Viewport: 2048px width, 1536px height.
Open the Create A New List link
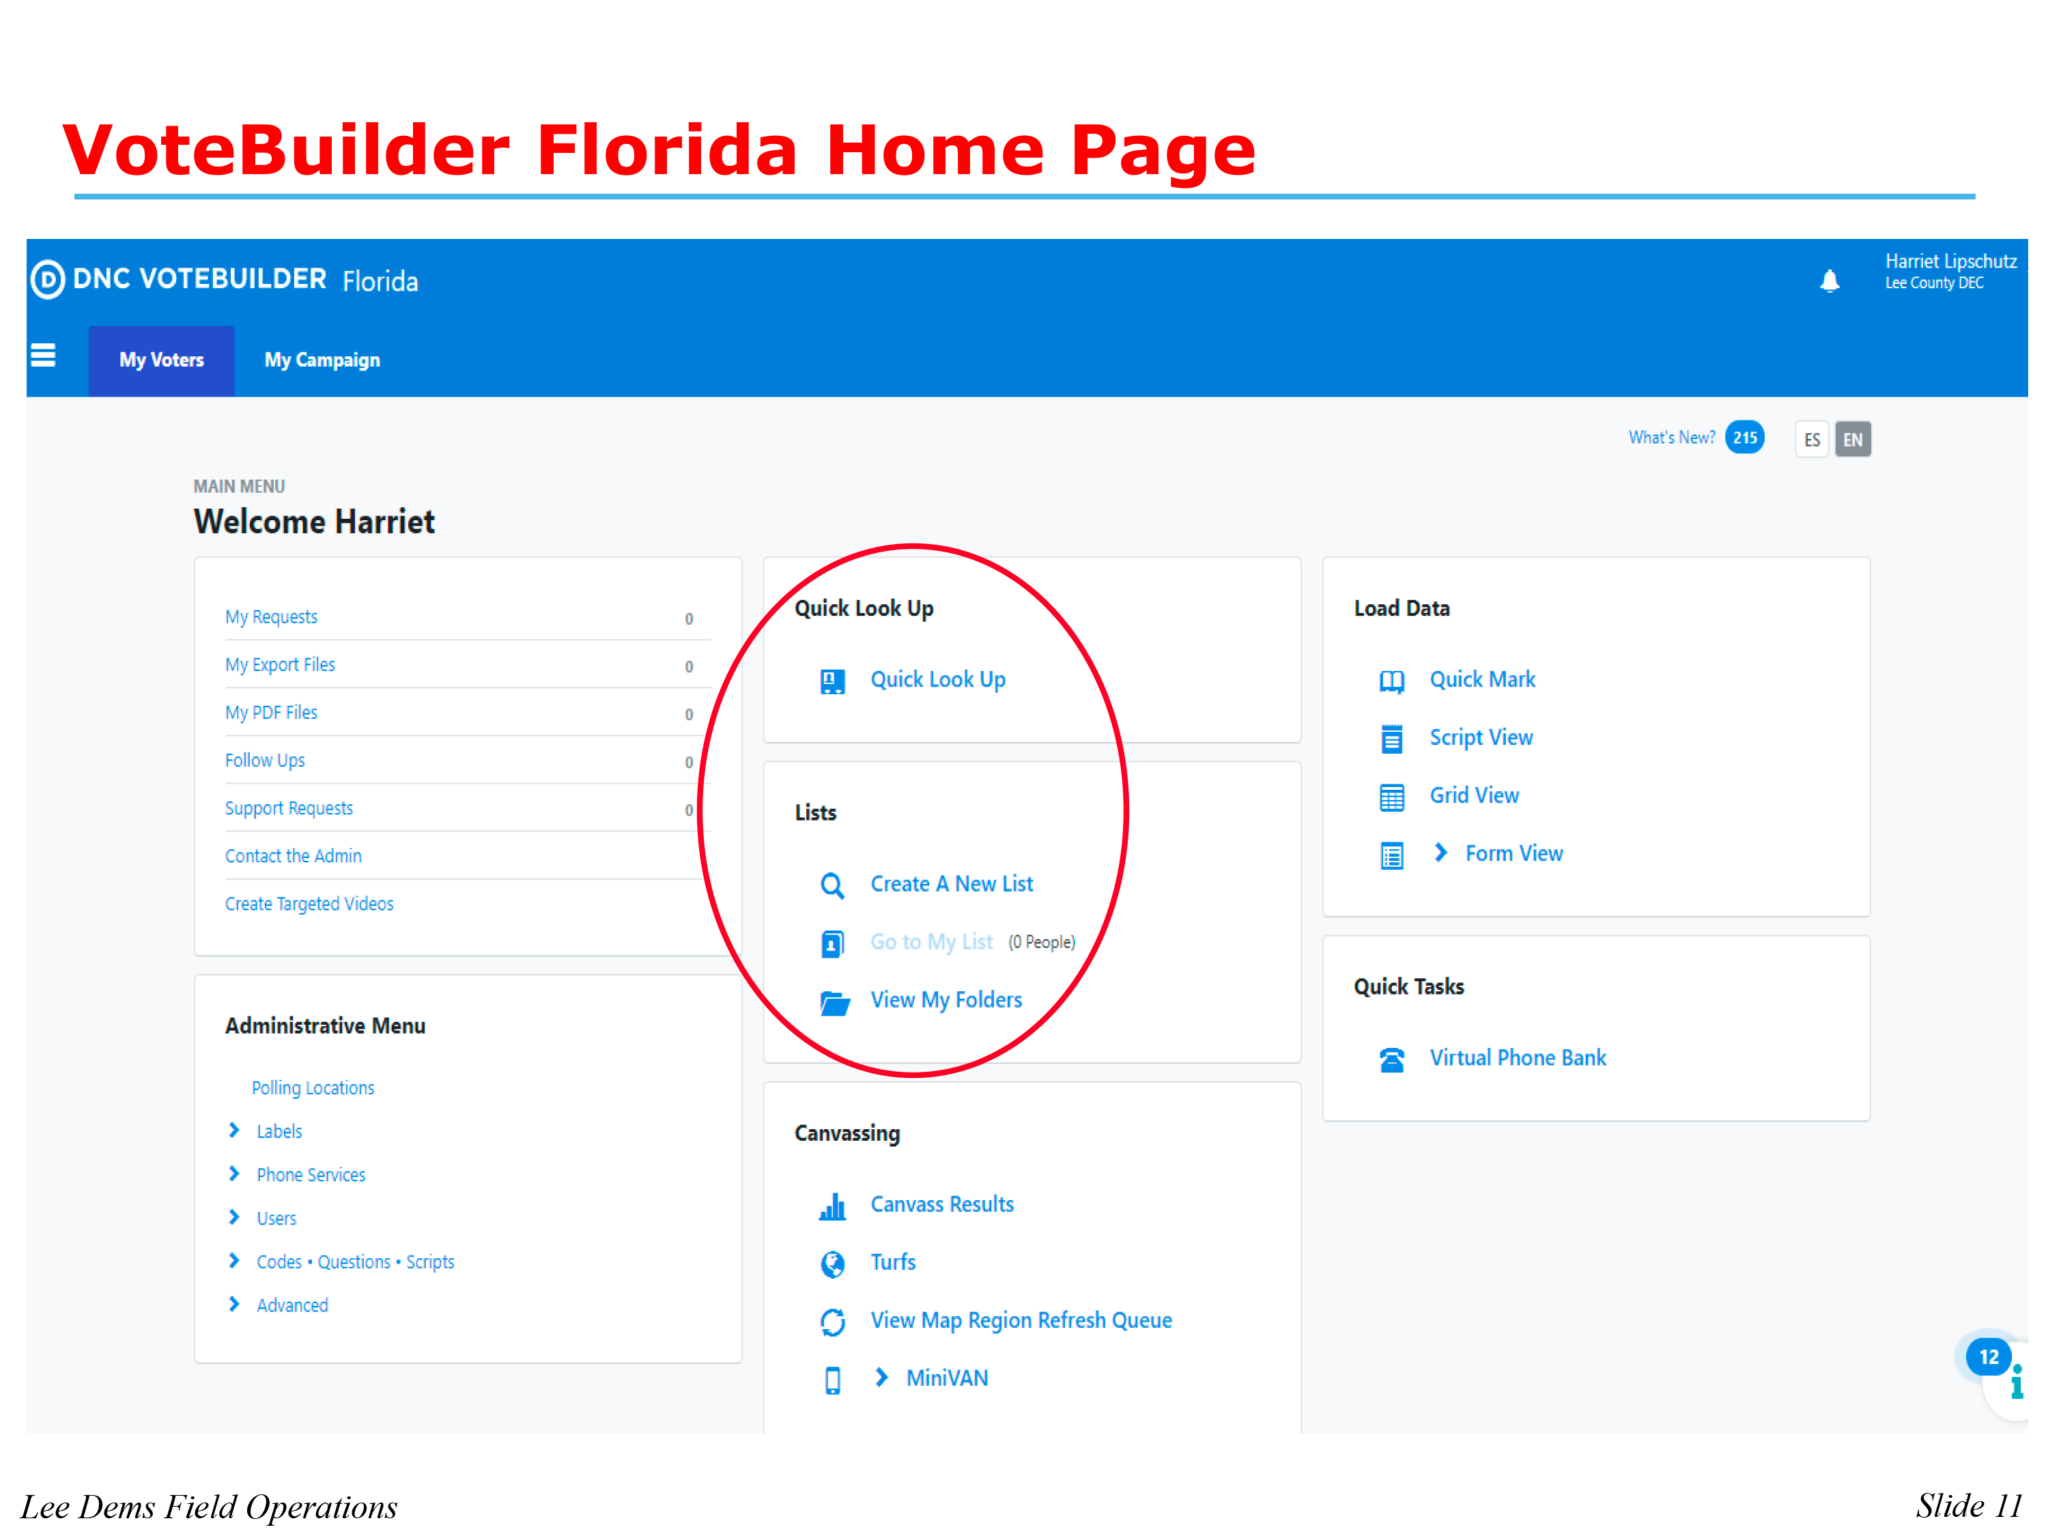(951, 883)
